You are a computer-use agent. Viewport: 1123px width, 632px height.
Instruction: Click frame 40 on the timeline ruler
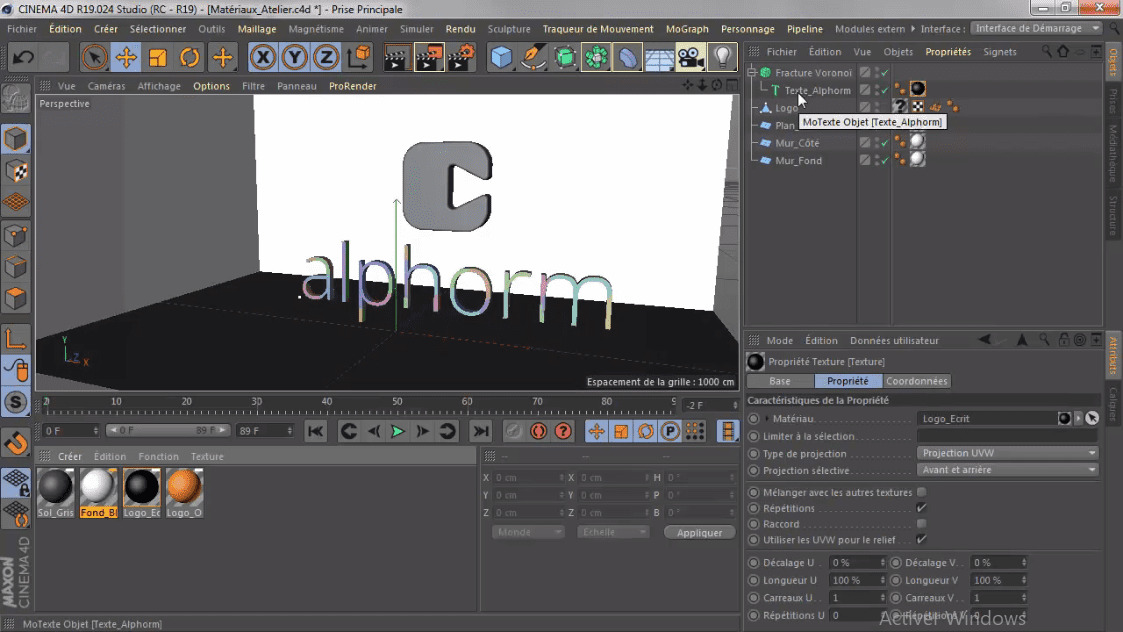327,403
